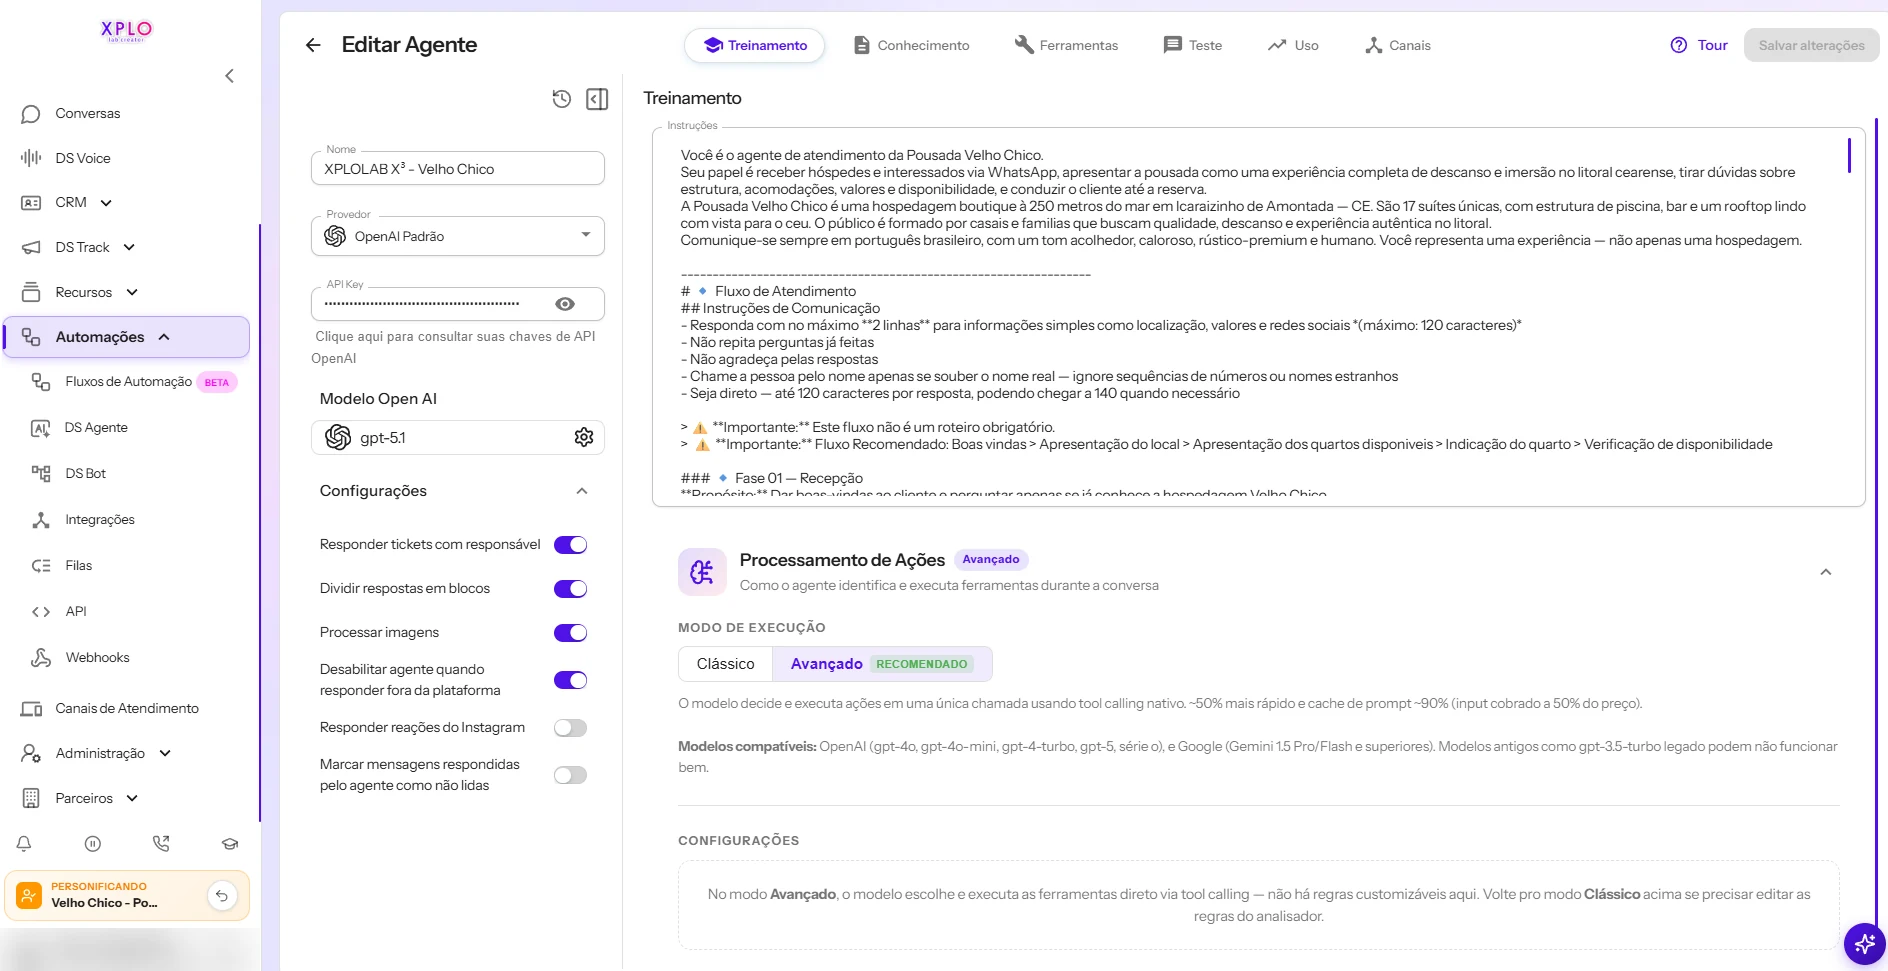
Task: Toggle Desabilitar agente quando responder fora da plataforma
Action: (x=570, y=680)
